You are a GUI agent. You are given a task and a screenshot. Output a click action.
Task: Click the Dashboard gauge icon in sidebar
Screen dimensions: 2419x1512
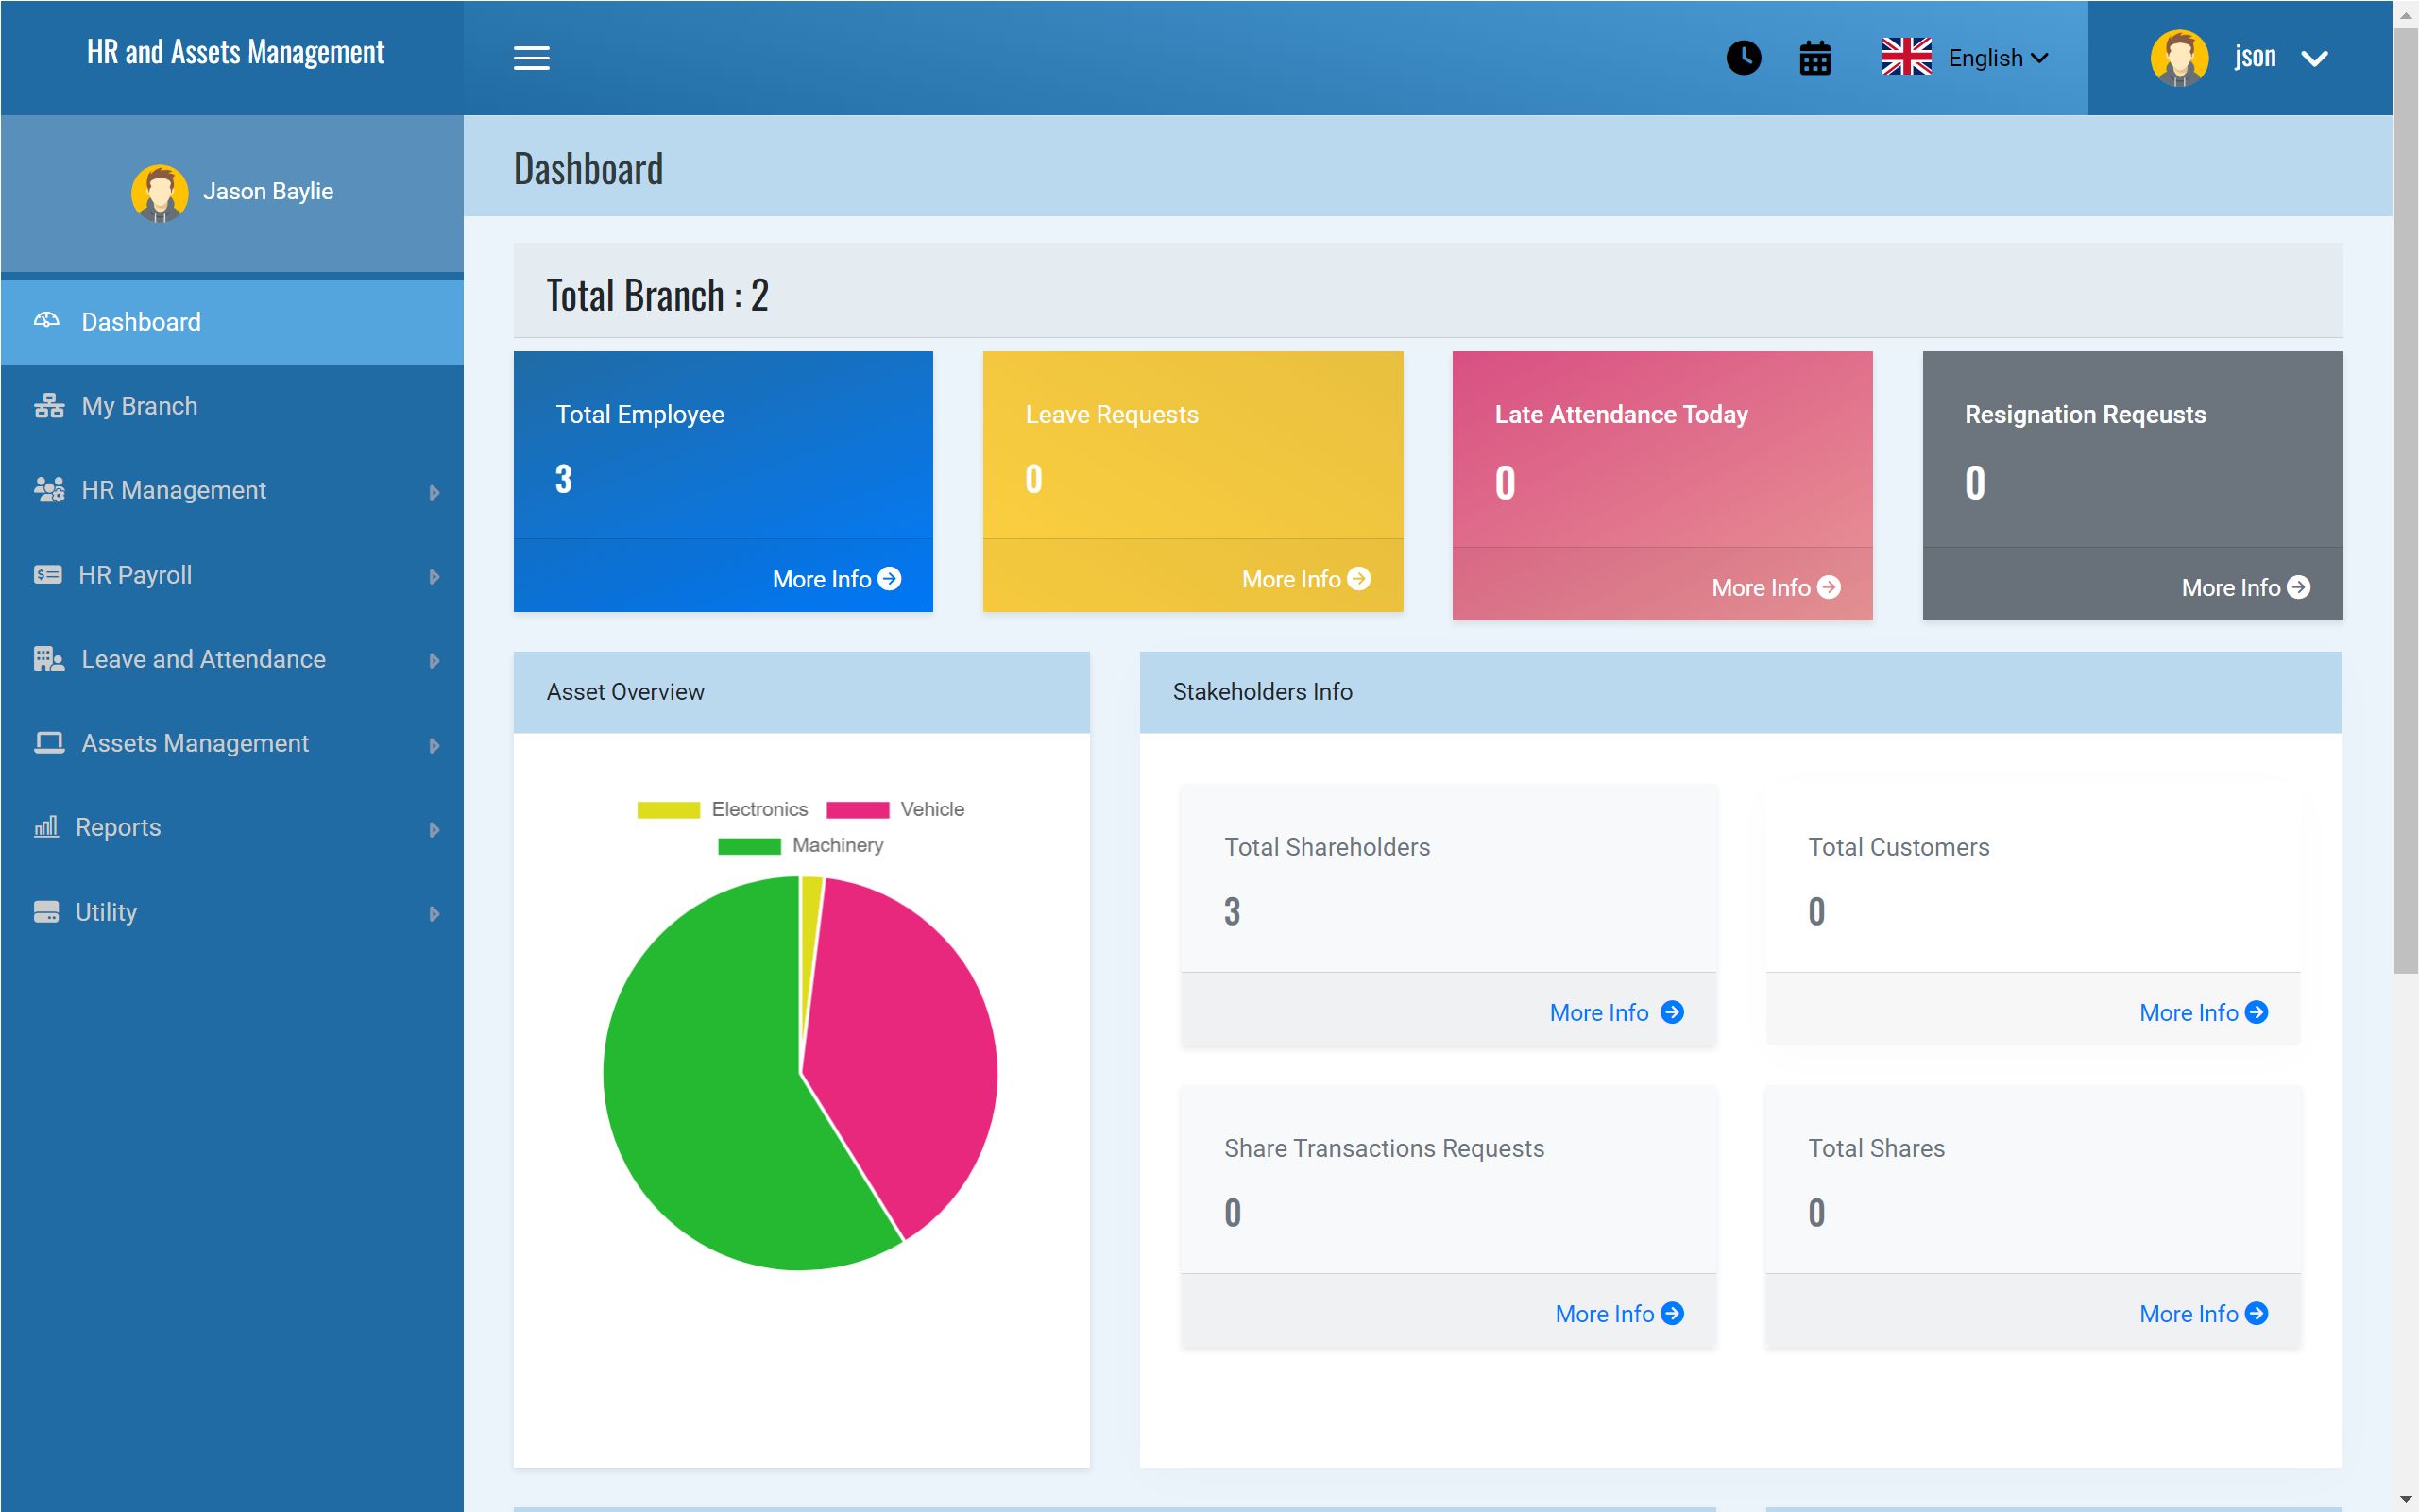pyautogui.click(x=46, y=321)
